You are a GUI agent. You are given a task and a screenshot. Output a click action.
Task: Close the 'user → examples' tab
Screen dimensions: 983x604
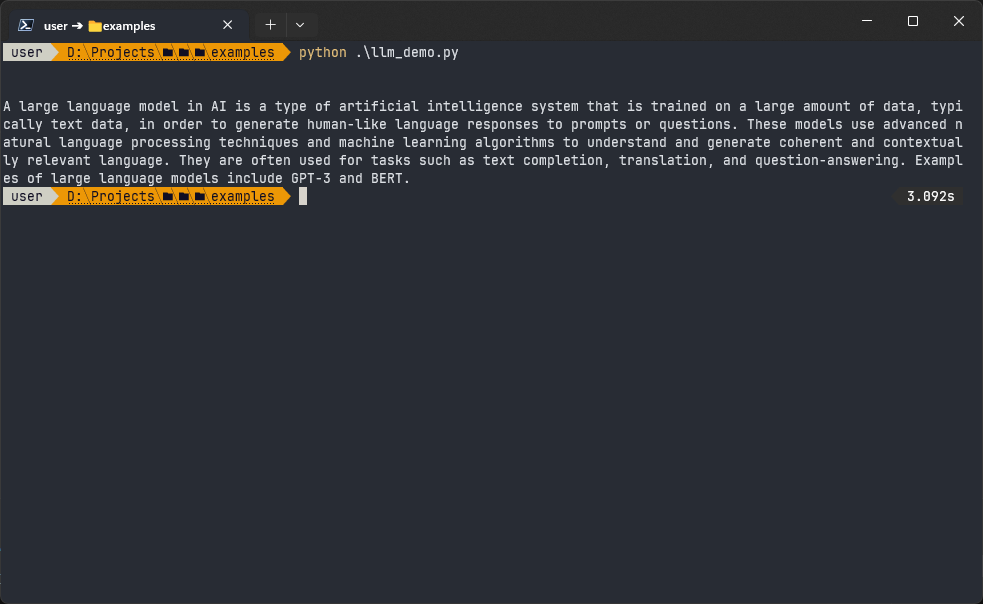[x=228, y=25]
